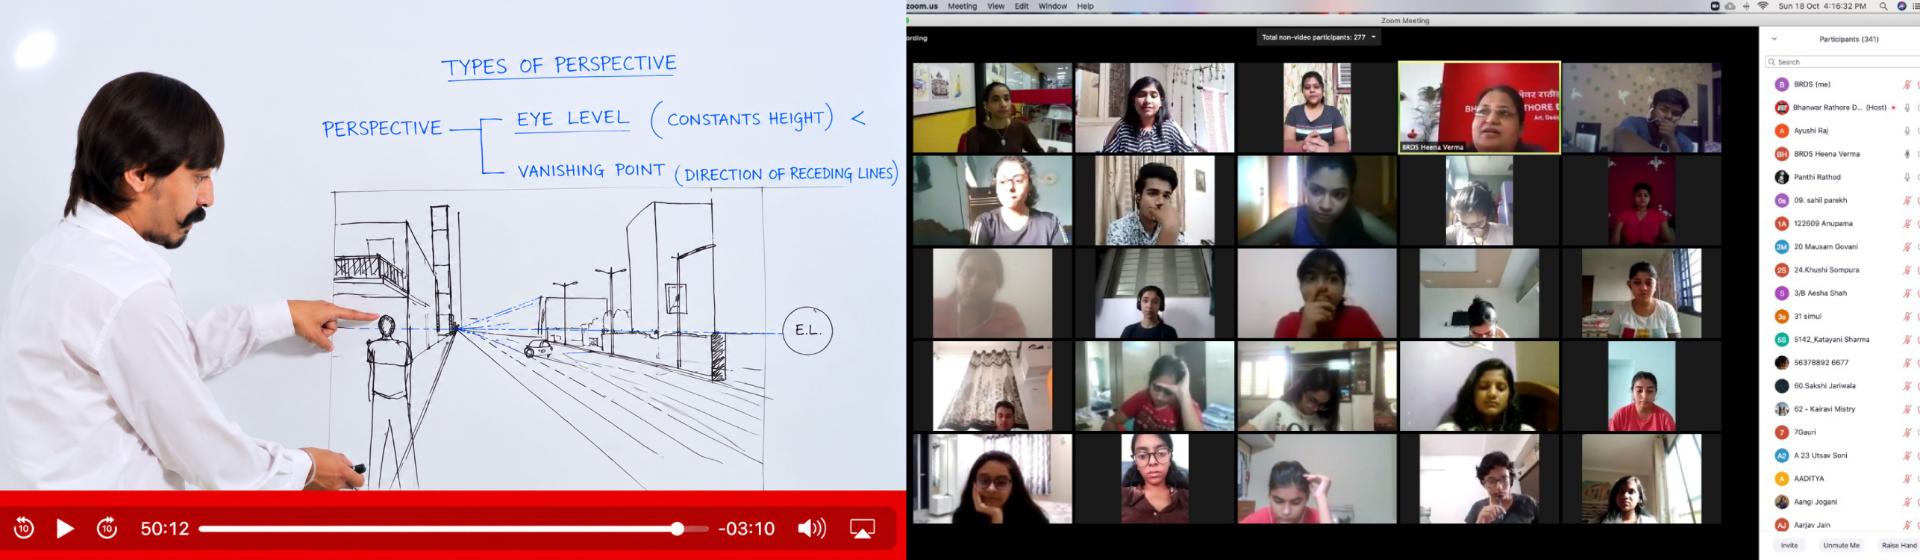Rewind the lecture video 10 seconds
This screenshot has width=1920, height=560.
coord(24,528)
